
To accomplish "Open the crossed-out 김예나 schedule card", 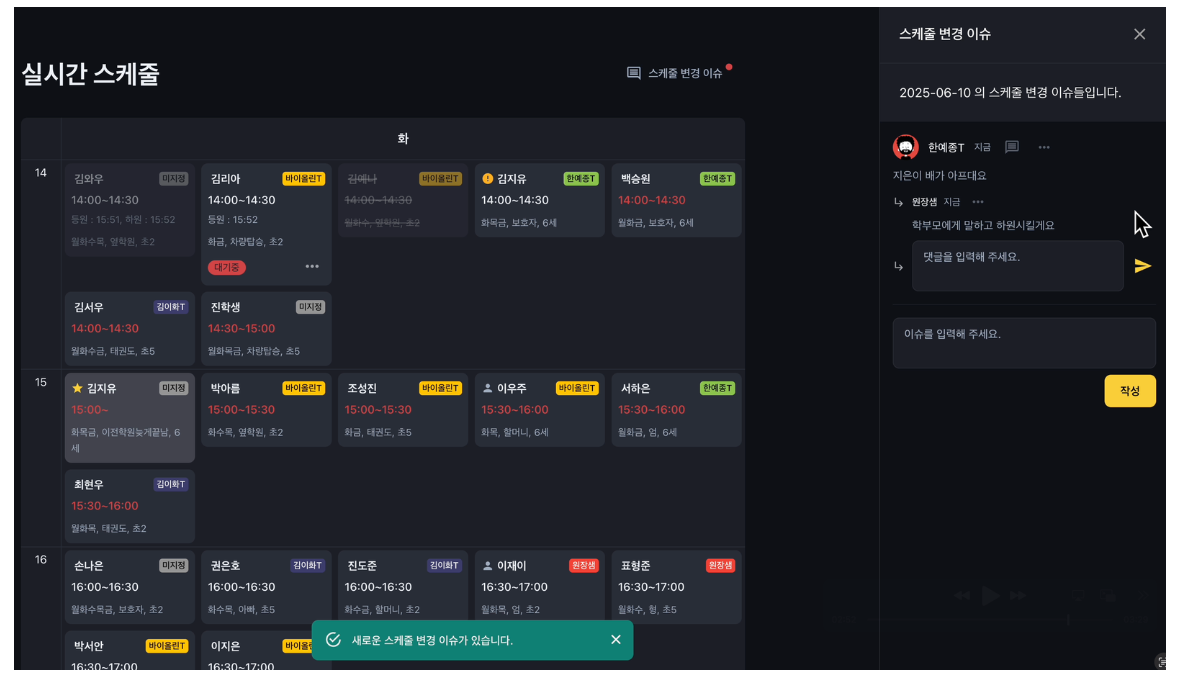I will tap(402, 200).
